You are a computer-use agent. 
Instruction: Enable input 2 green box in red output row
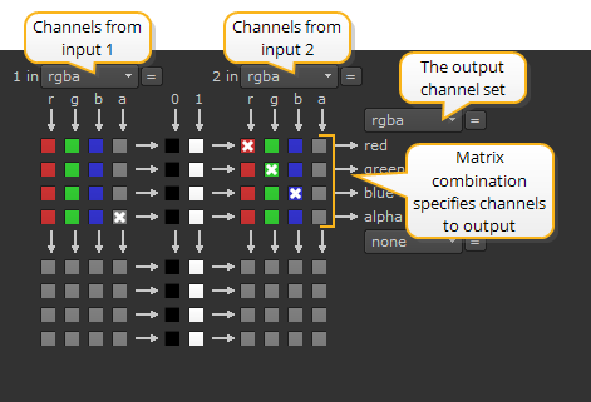272,146
